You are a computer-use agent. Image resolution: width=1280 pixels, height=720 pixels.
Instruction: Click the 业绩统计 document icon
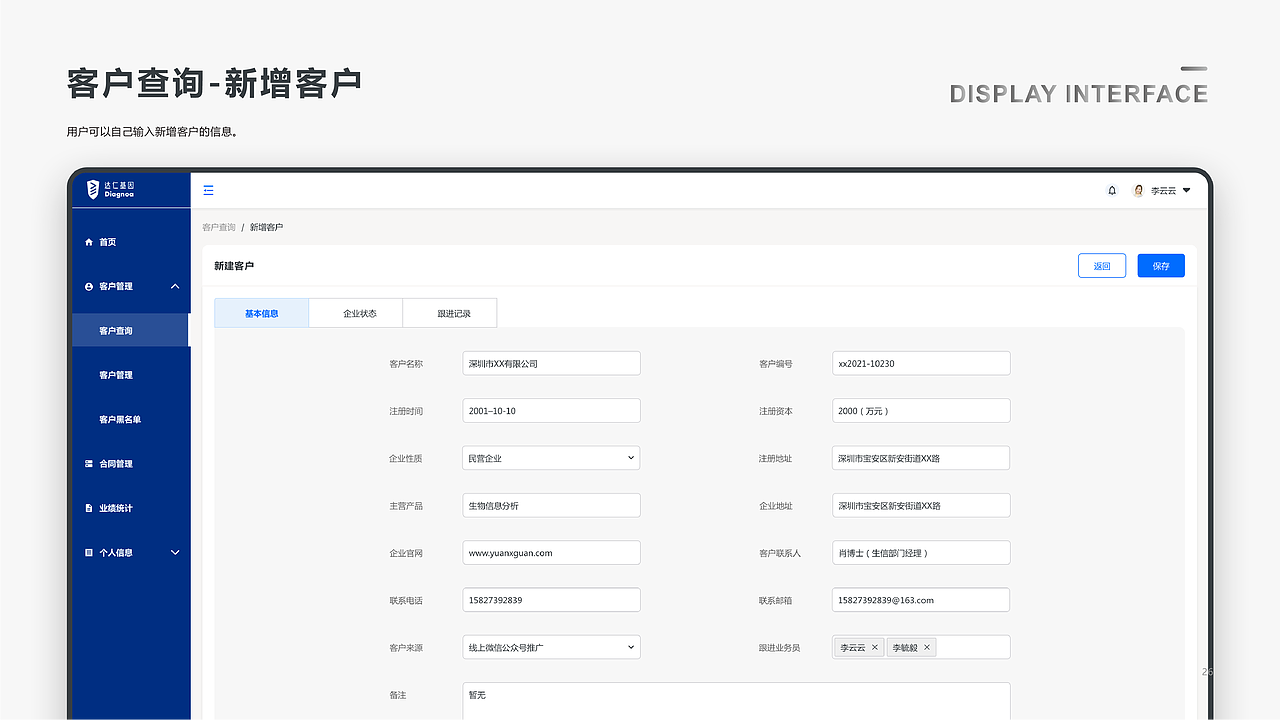coord(89,508)
